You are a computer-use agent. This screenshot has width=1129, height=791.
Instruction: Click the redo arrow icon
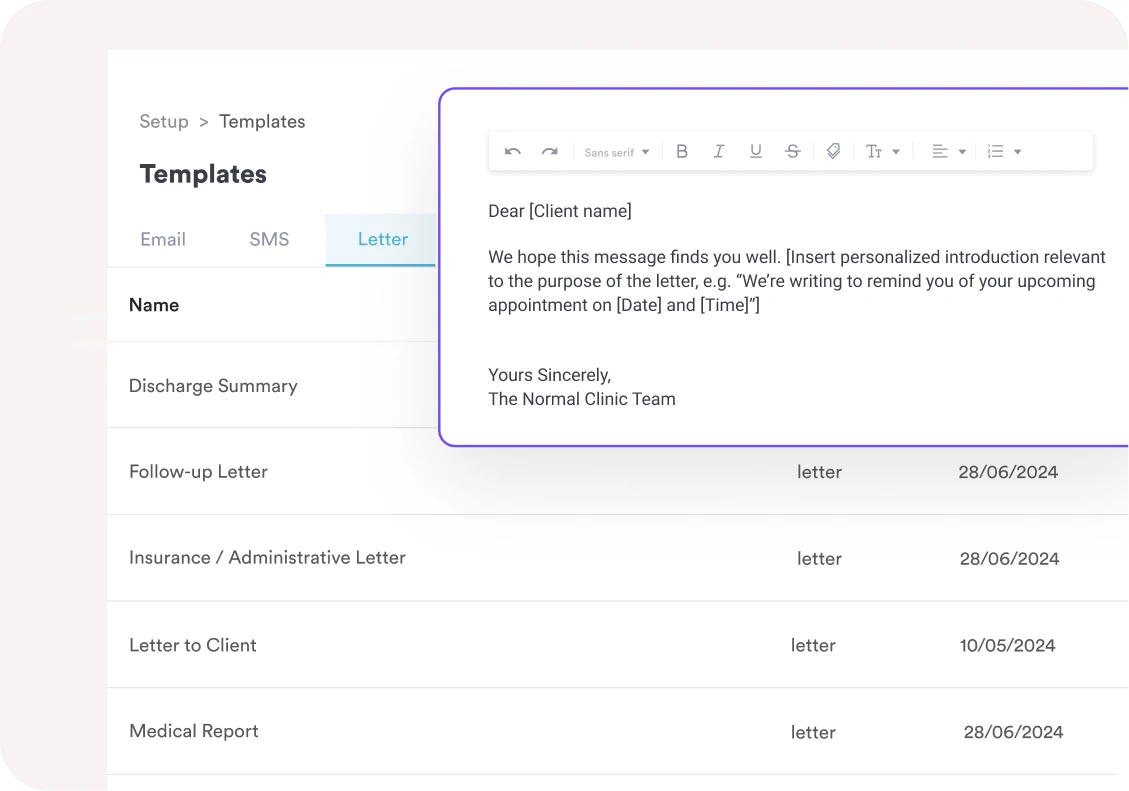coord(549,152)
